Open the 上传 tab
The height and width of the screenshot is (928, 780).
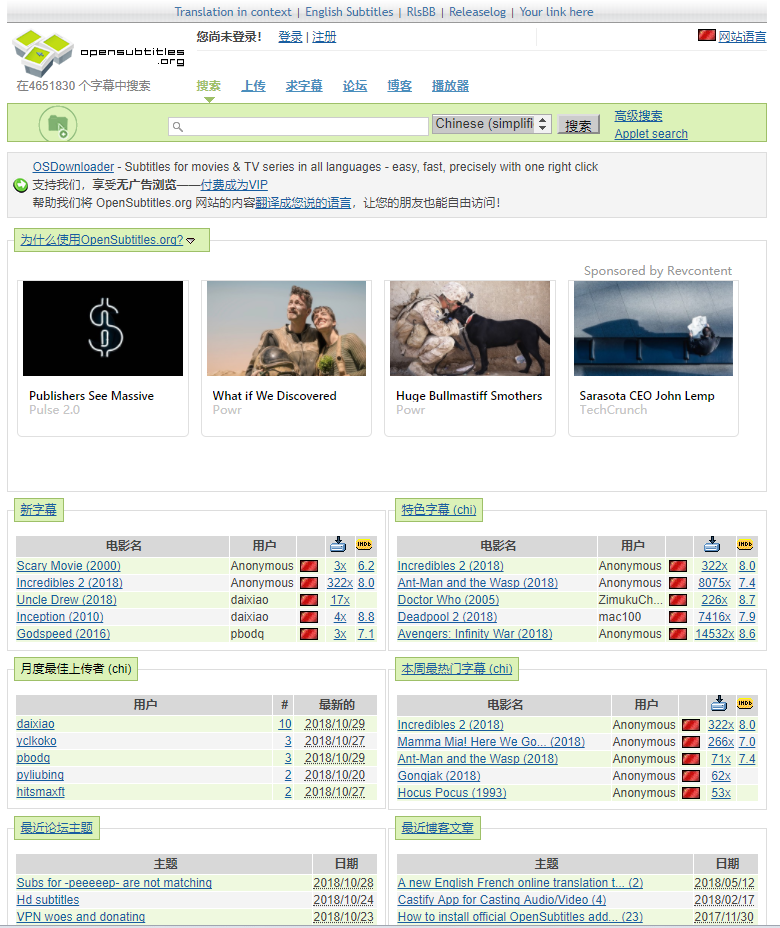(x=253, y=86)
